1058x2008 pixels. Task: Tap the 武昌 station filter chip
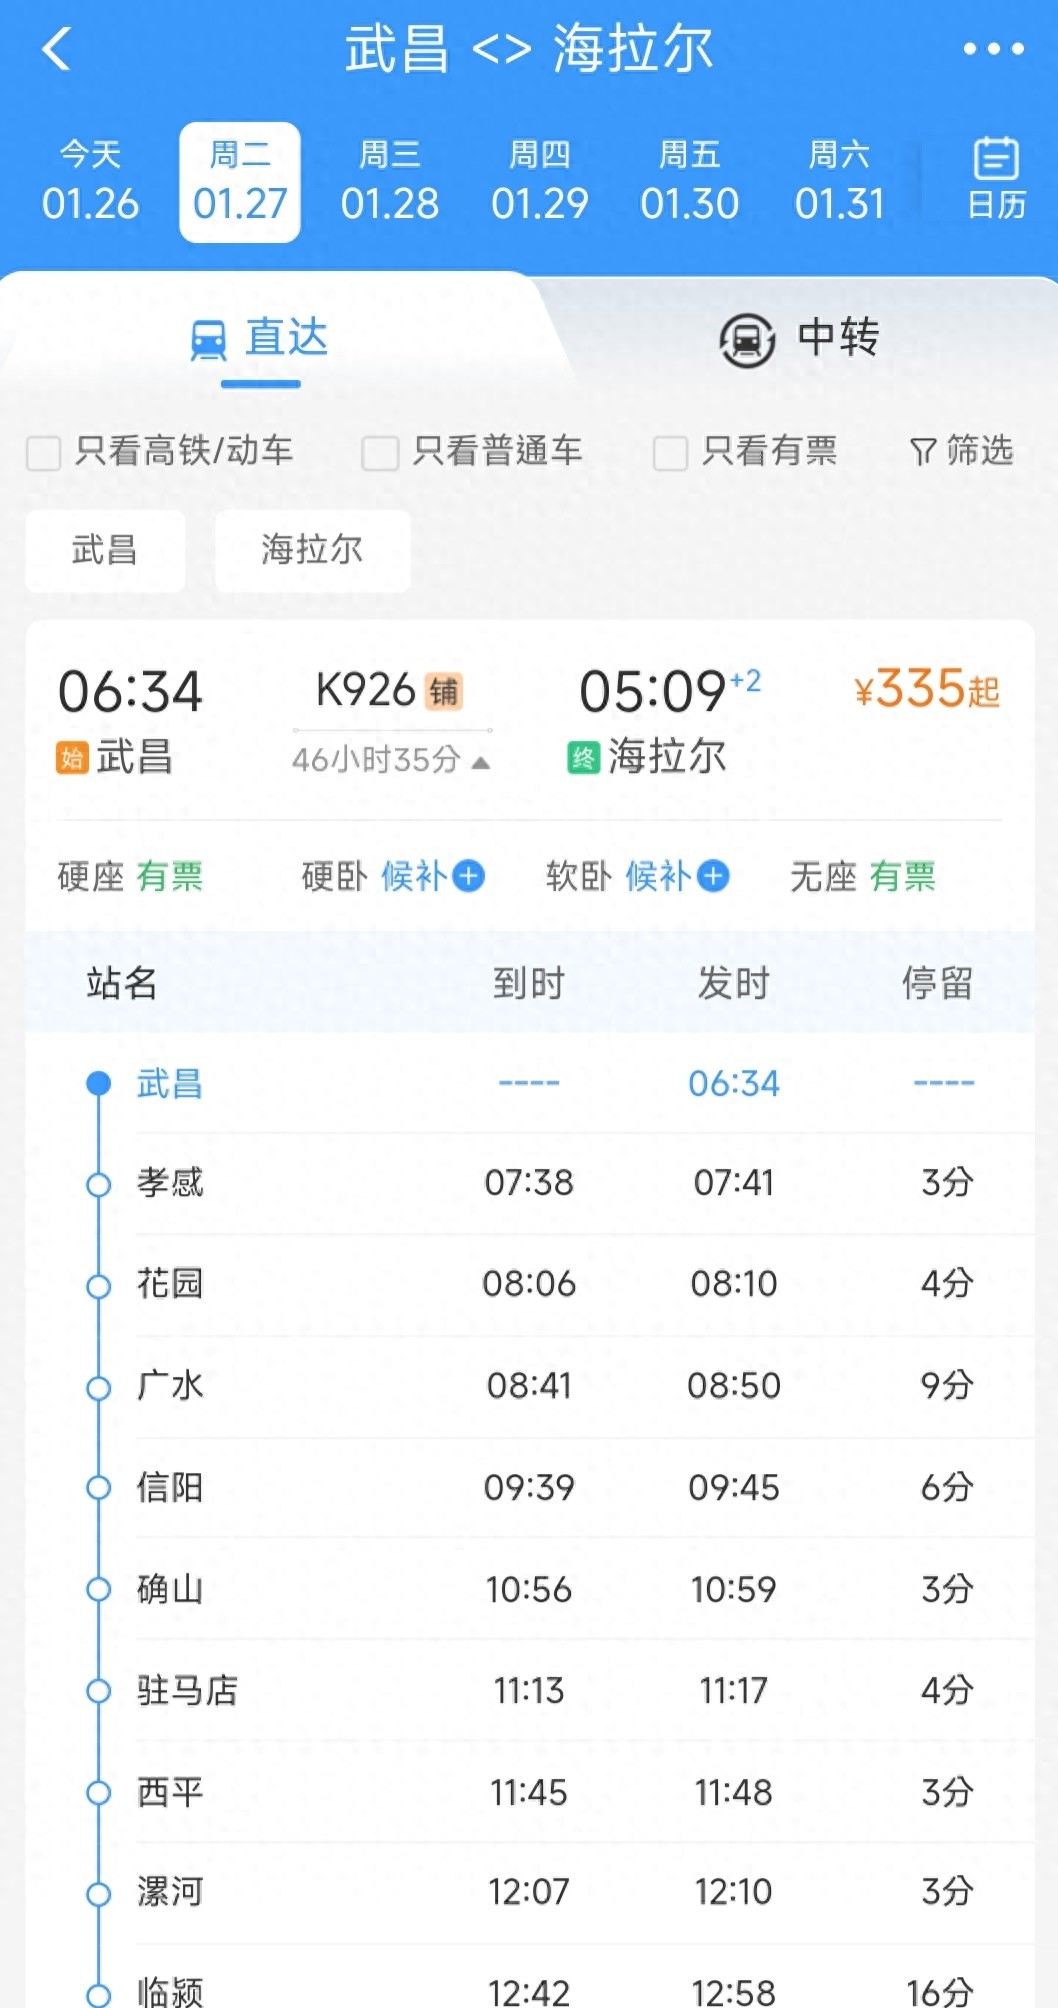click(x=105, y=550)
